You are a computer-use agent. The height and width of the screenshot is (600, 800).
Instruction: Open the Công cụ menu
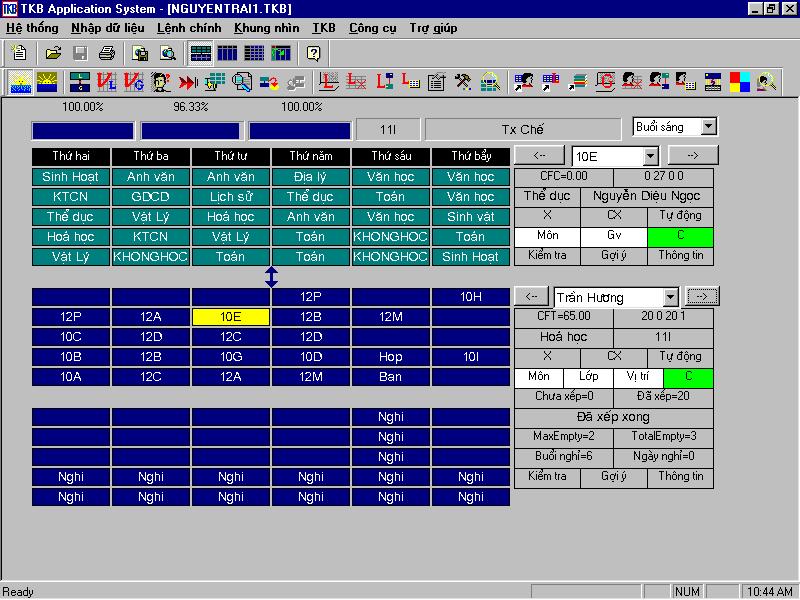[x=371, y=28]
